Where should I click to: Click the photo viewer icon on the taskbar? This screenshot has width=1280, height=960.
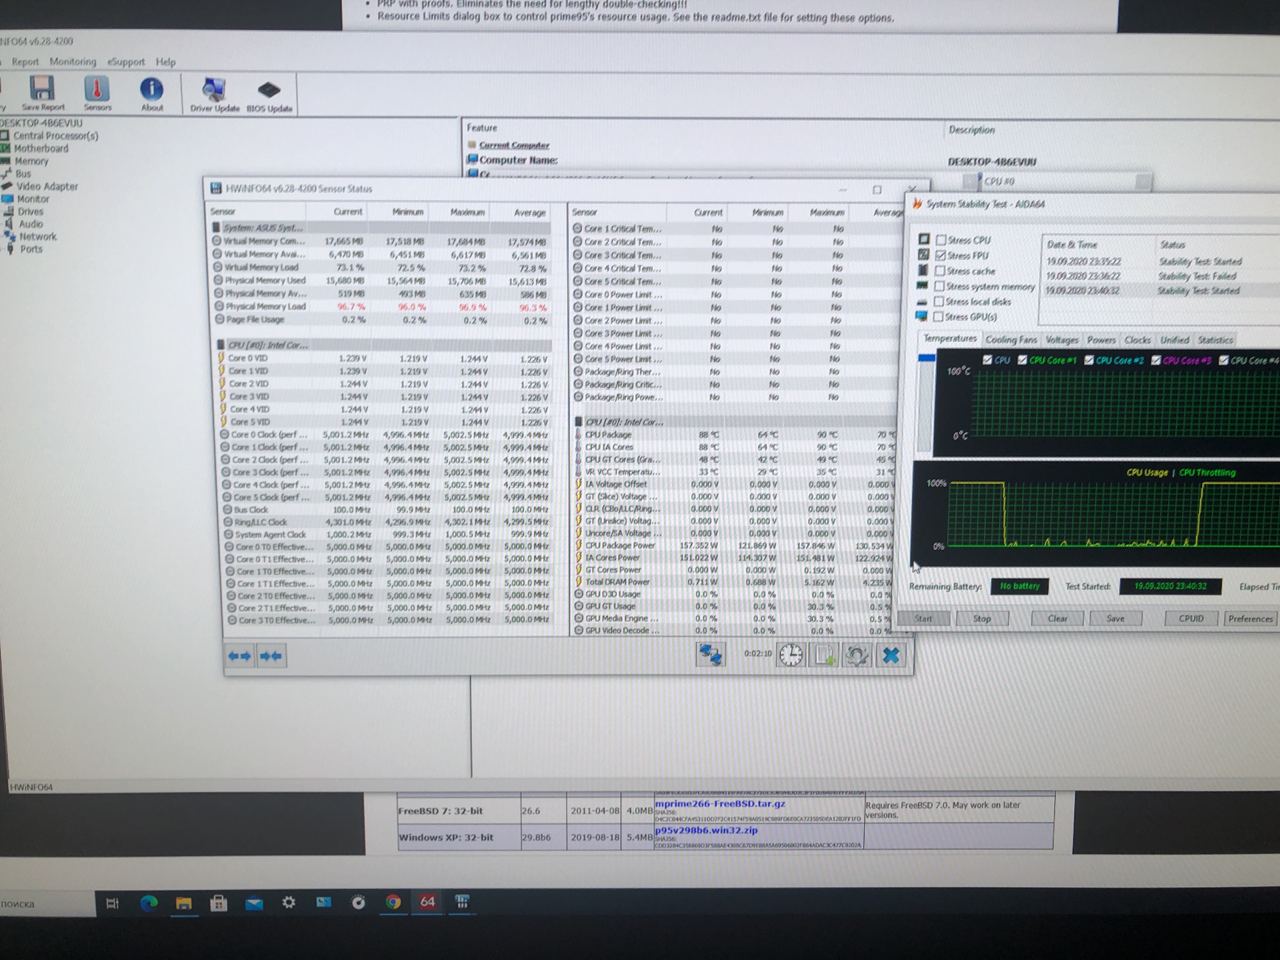(x=323, y=902)
